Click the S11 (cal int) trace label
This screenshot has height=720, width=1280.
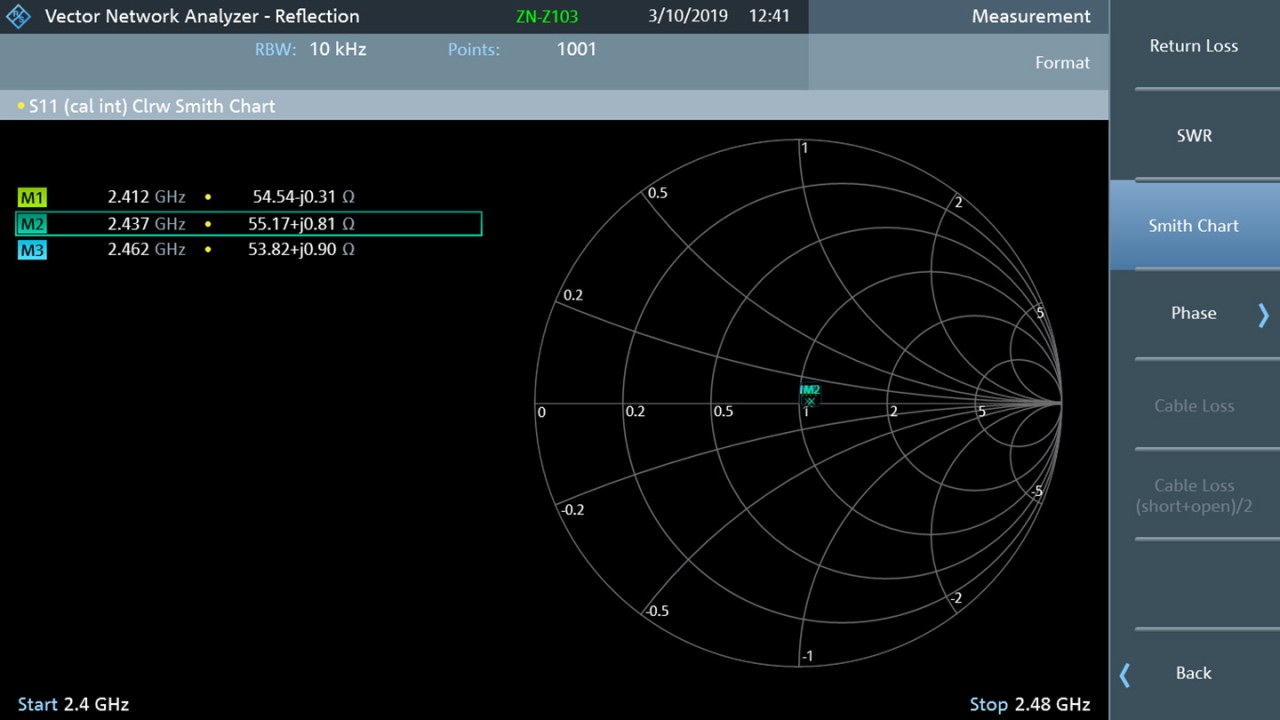tap(151, 106)
